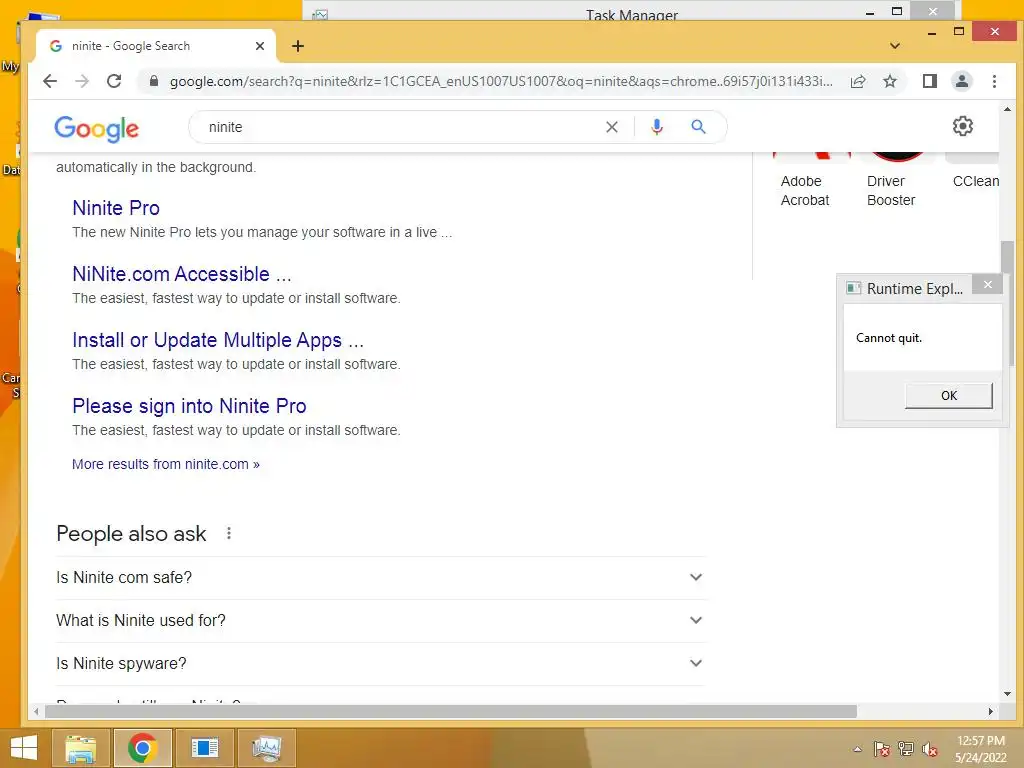
Task: Open the Chrome profile avatar
Action: click(961, 81)
